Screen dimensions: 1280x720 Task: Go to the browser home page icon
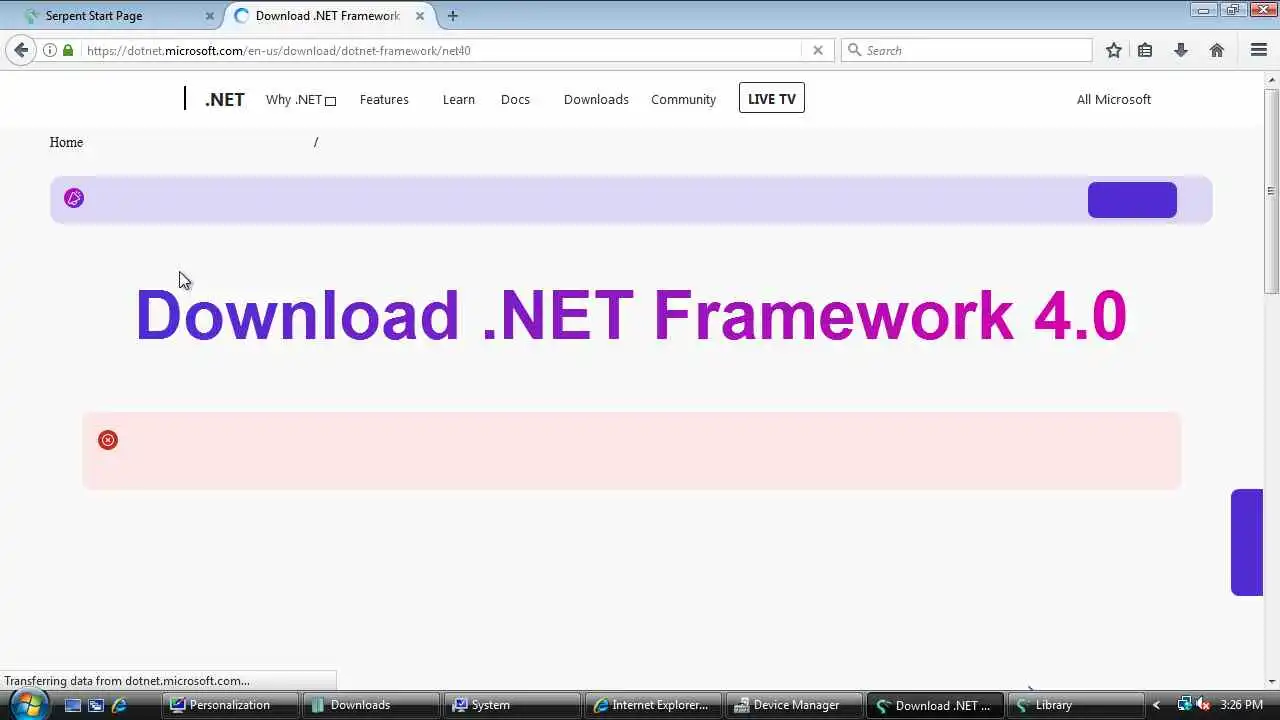pyautogui.click(x=1217, y=50)
